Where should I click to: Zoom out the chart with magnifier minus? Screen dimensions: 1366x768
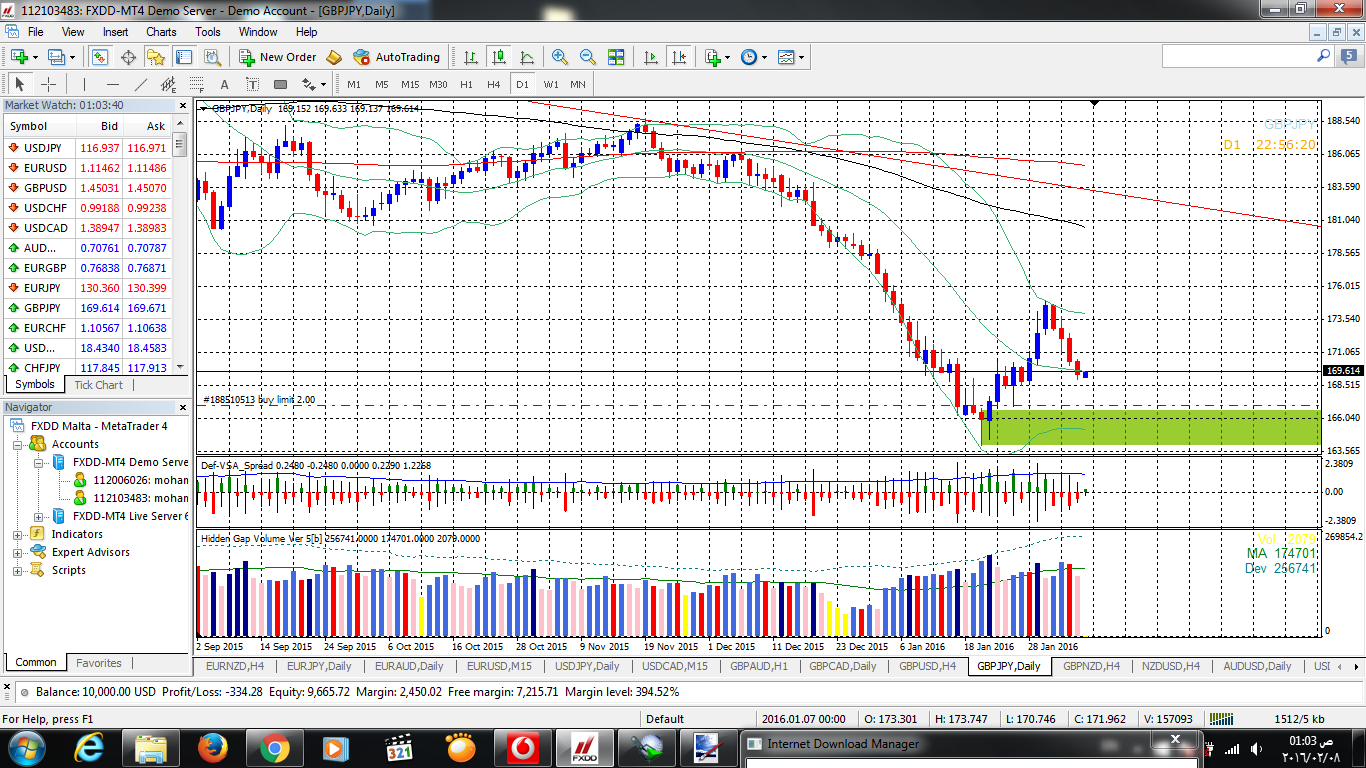point(588,57)
